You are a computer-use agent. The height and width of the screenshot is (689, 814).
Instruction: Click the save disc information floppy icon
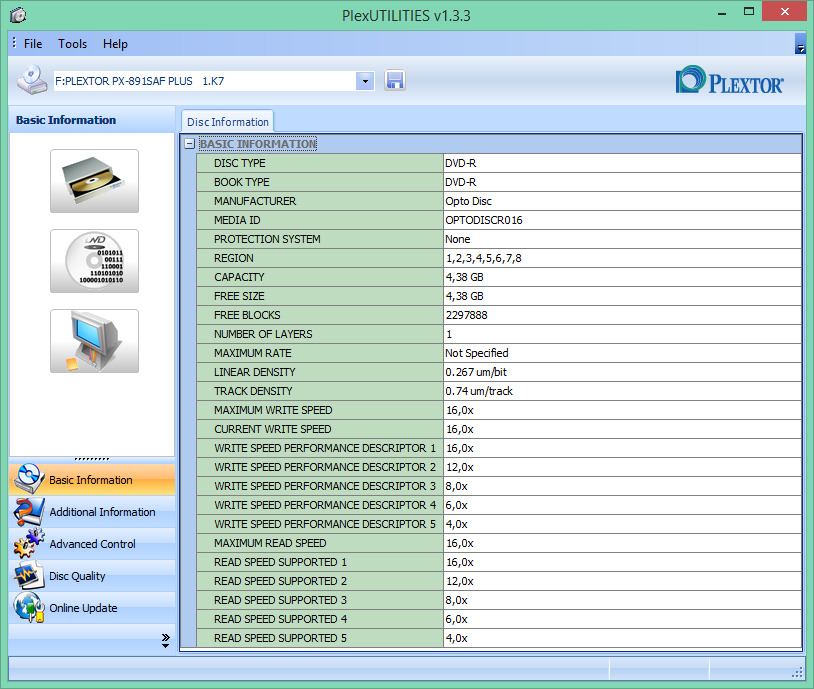(x=395, y=80)
